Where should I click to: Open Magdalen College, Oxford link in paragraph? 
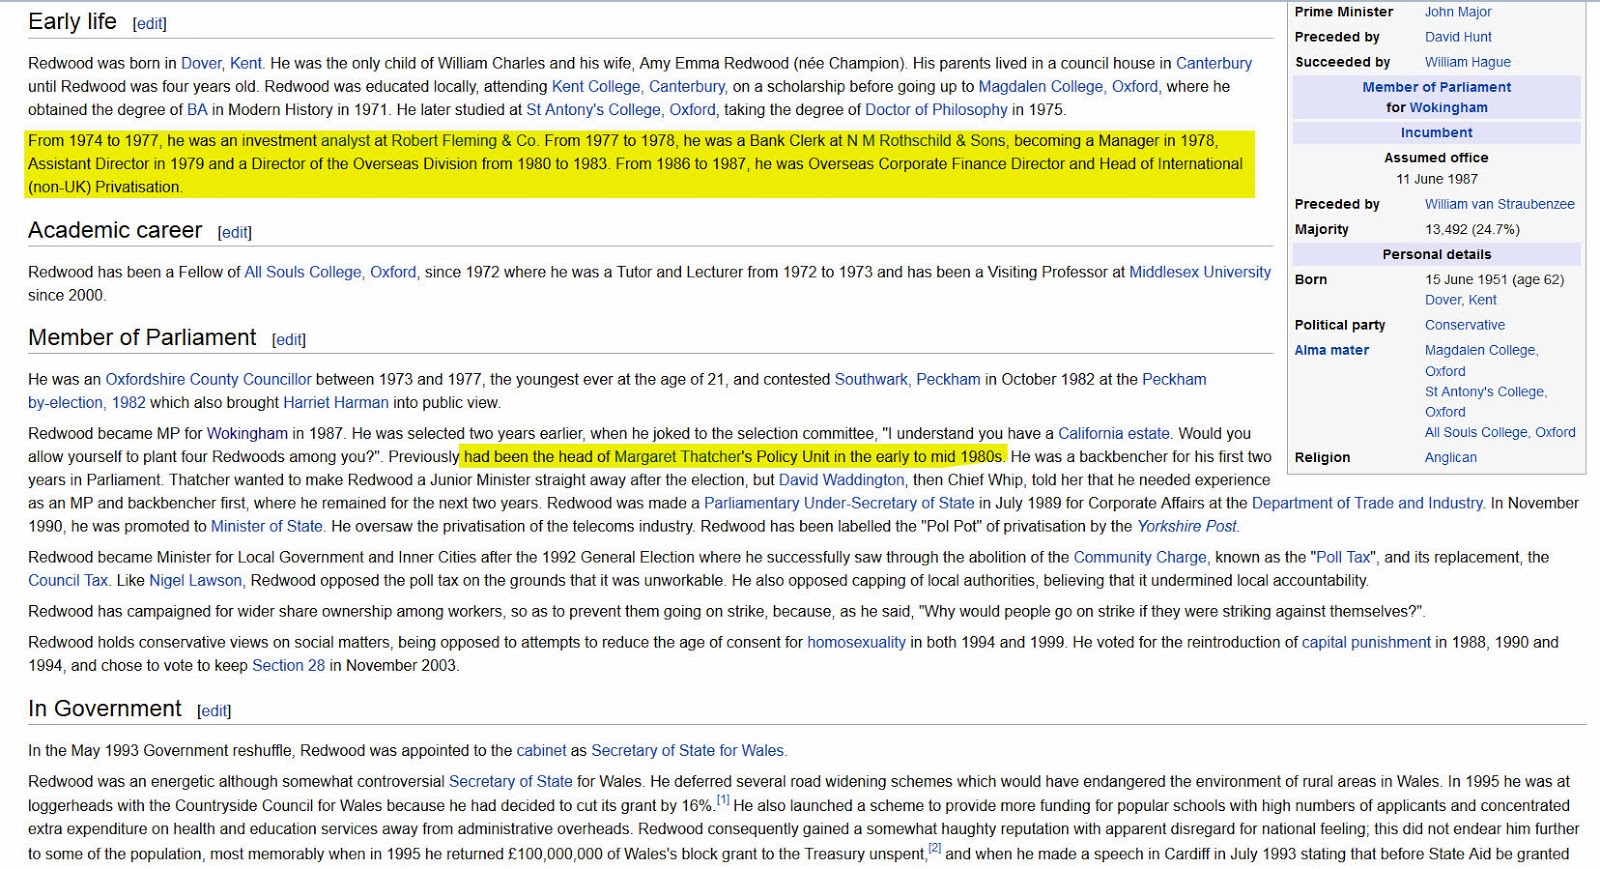click(x=1068, y=86)
